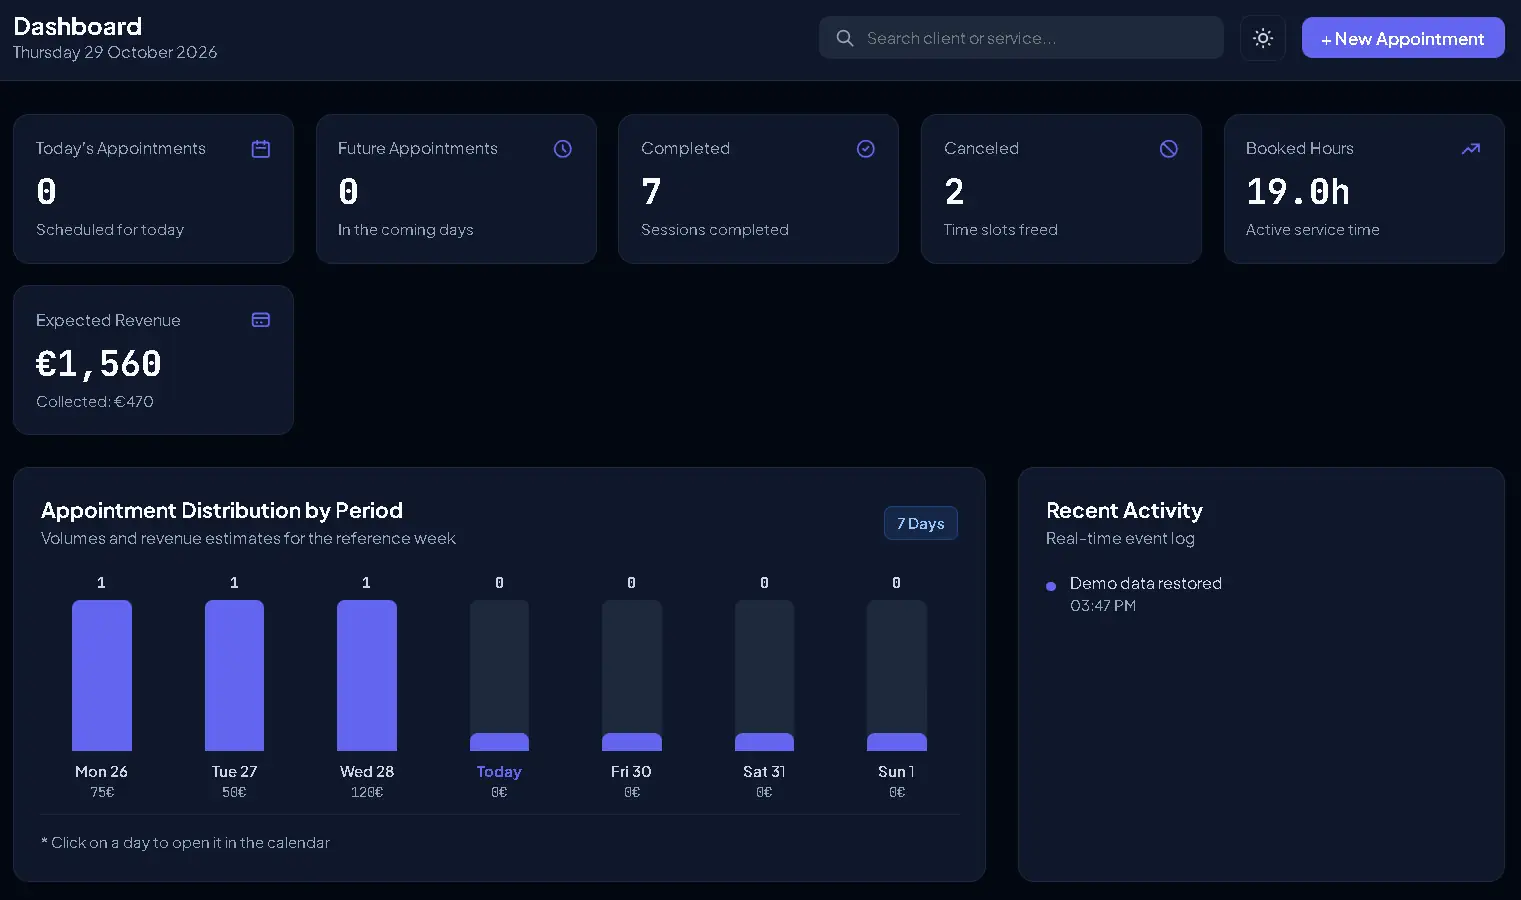
Task: Create a new appointment
Action: [1403, 38]
